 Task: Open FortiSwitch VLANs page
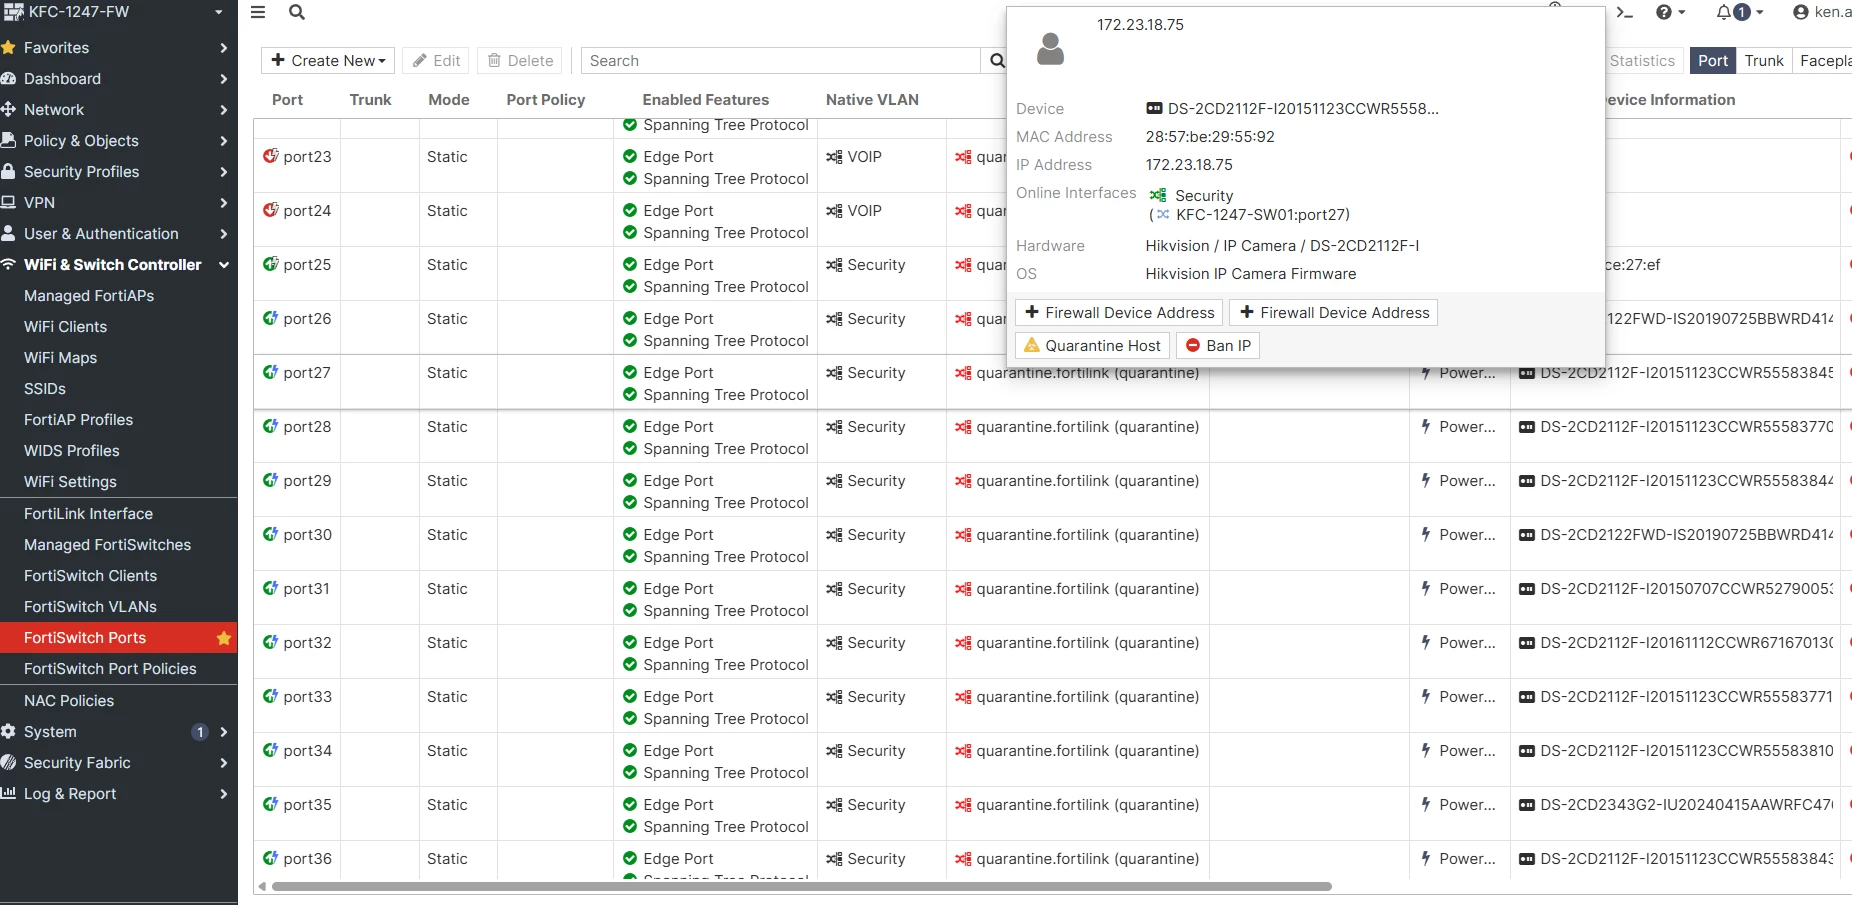(90, 606)
